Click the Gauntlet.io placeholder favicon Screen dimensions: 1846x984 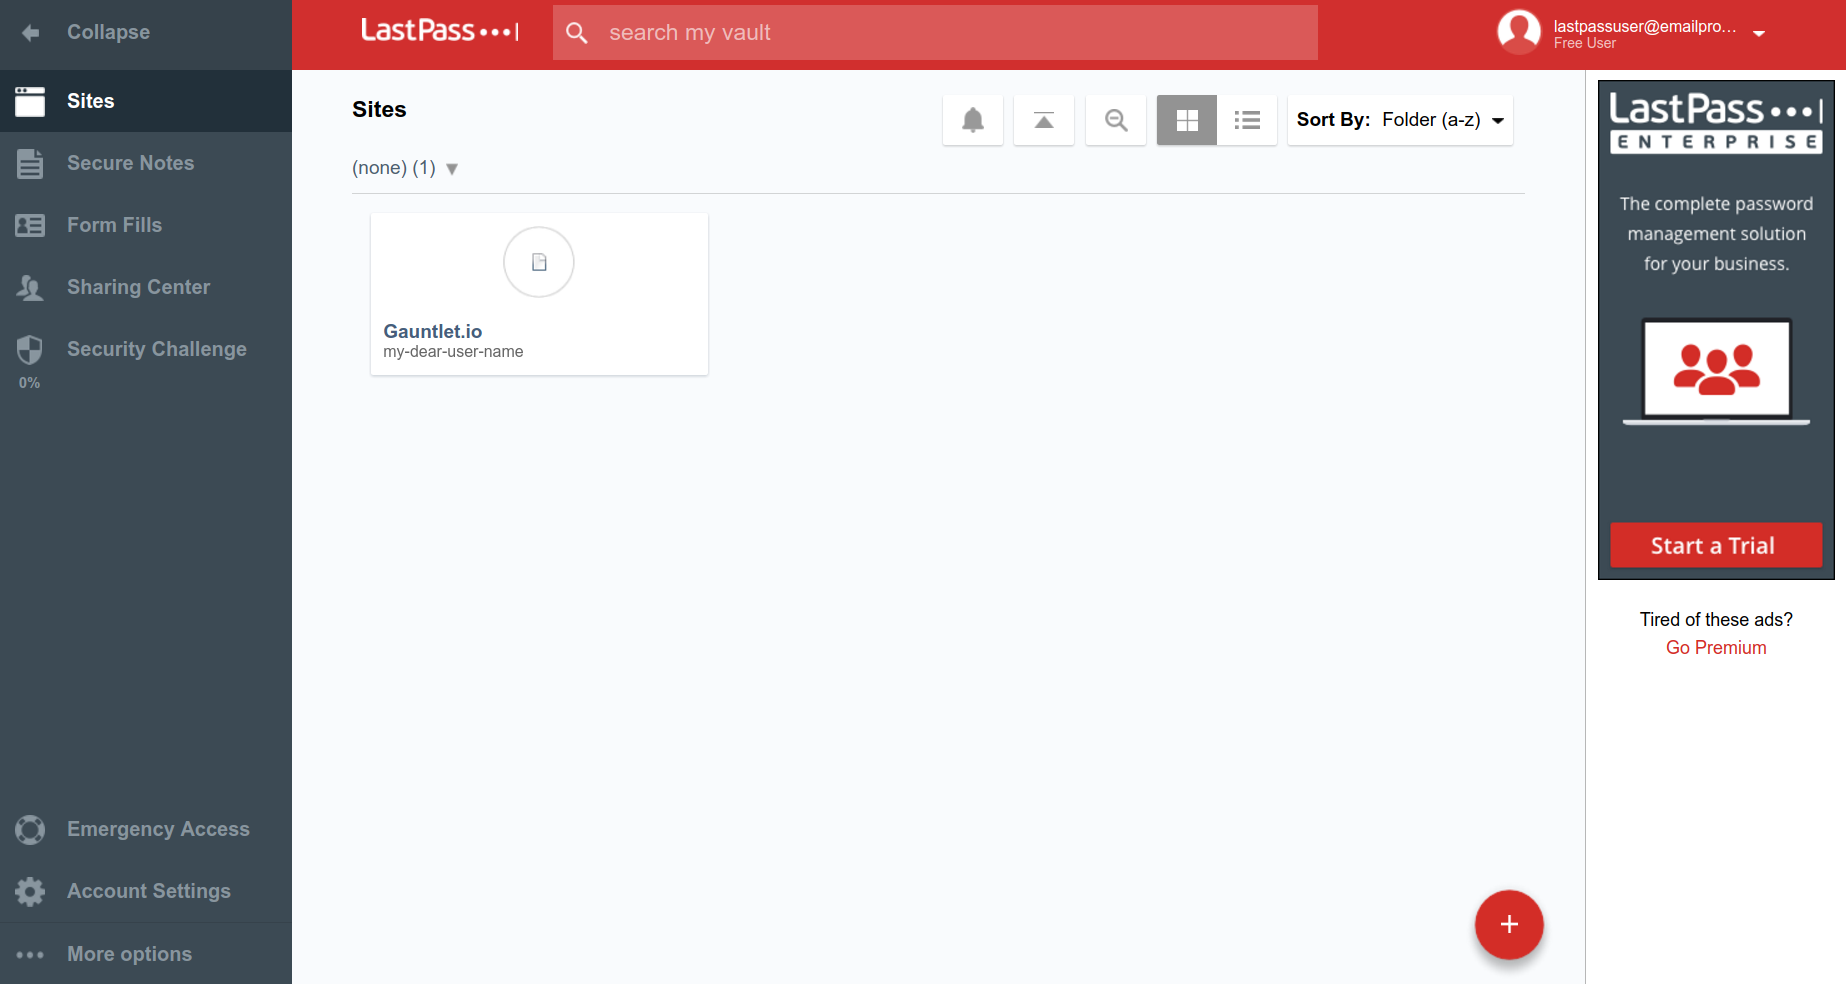[539, 262]
